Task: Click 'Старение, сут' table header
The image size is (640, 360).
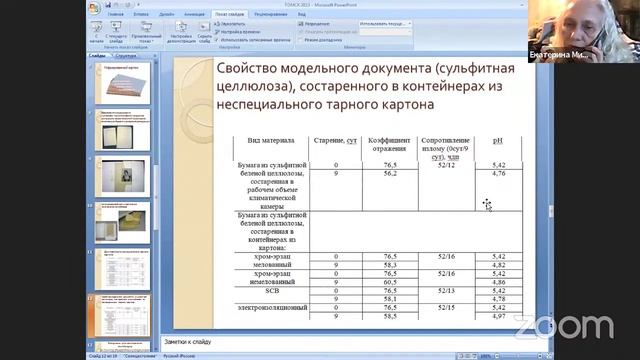Action: 335,140
